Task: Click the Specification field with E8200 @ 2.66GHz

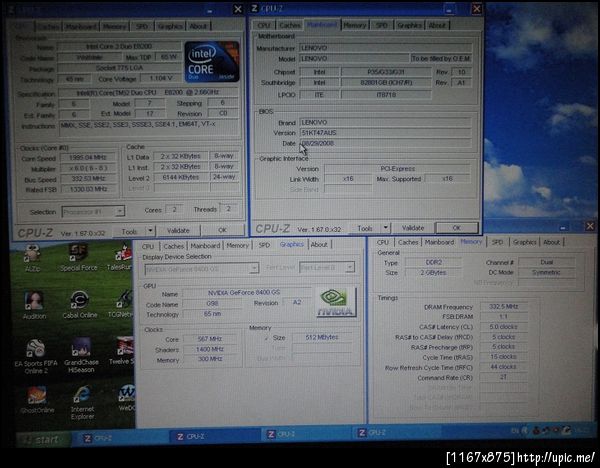Action: coord(148,93)
